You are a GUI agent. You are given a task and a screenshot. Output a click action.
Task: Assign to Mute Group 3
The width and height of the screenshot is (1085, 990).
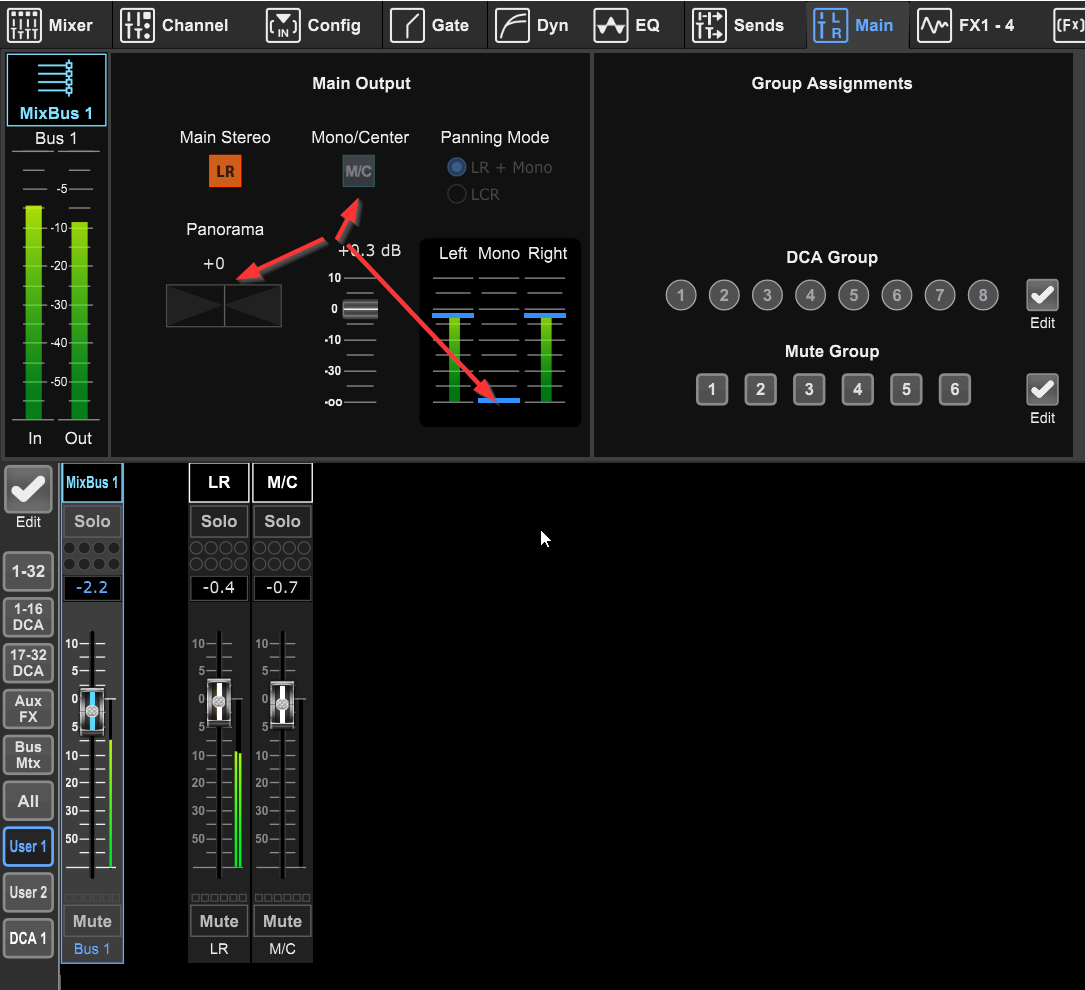pos(809,389)
